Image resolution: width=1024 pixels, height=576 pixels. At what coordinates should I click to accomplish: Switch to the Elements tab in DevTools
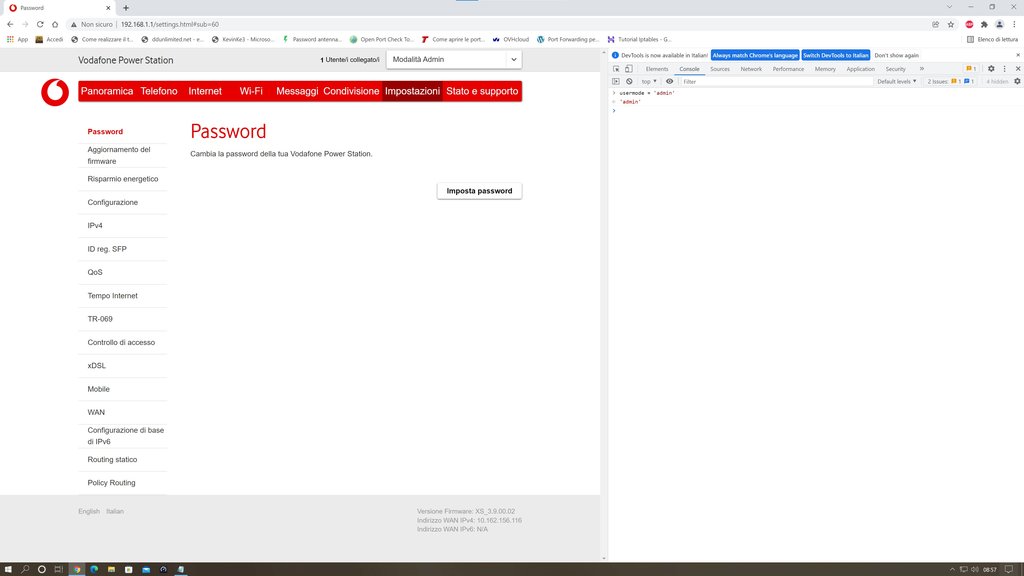coord(656,69)
